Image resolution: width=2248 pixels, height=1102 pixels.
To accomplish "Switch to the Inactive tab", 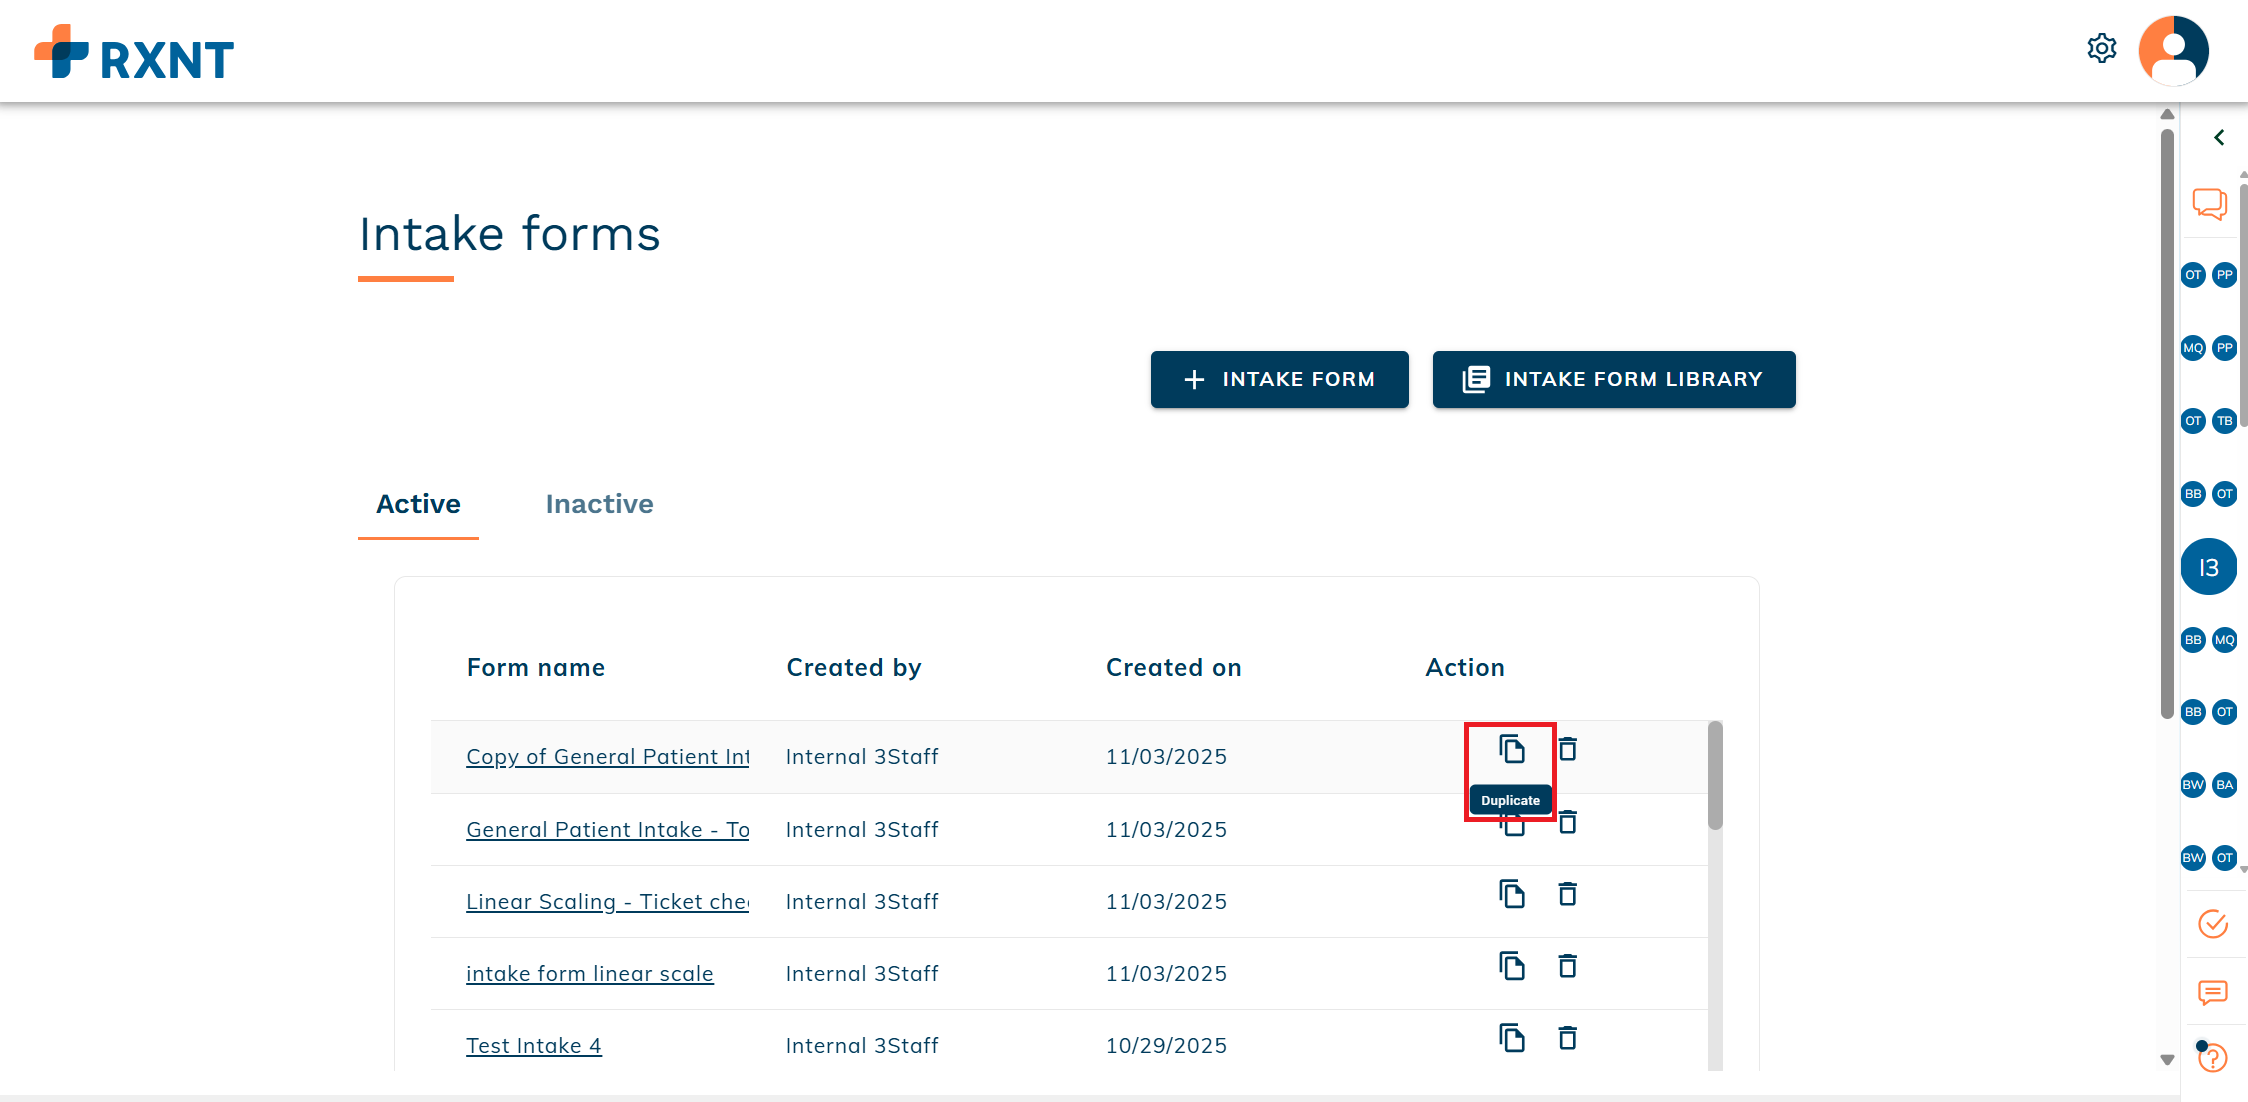I will click(599, 504).
